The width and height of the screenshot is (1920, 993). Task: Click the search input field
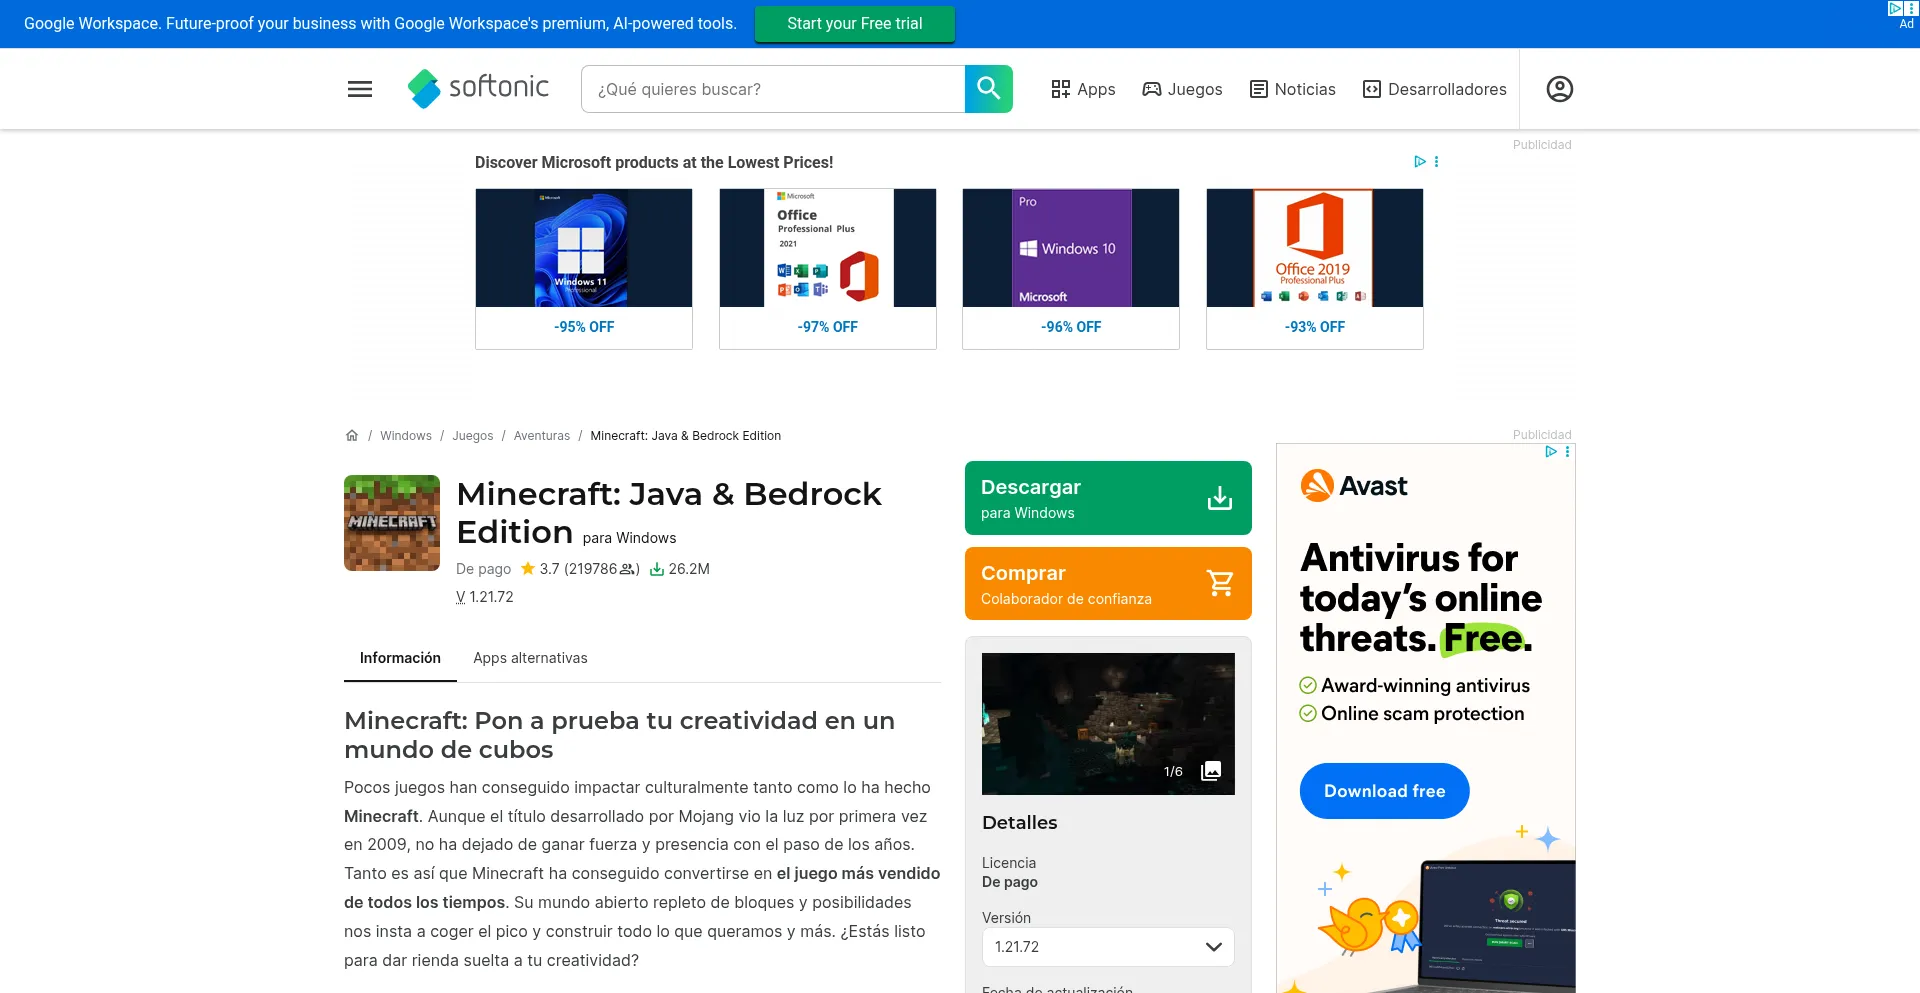pos(770,89)
